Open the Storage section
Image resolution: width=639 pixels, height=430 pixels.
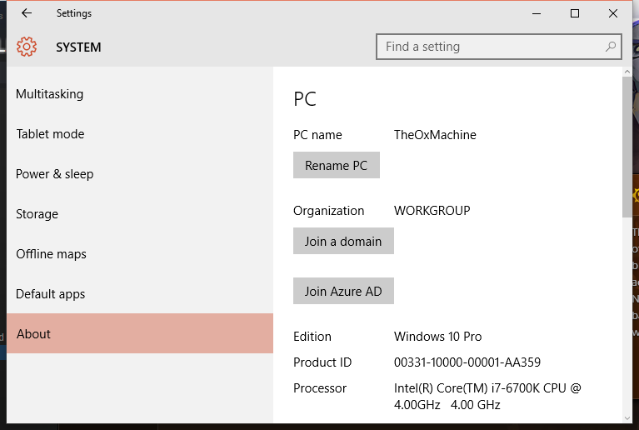click(37, 214)
